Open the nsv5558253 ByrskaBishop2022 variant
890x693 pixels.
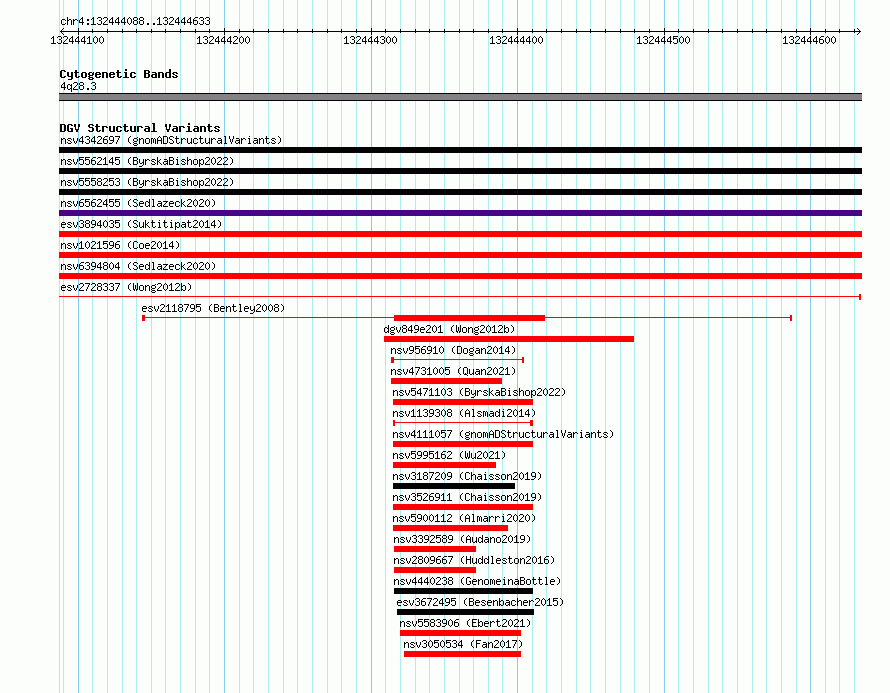point(147,182)
